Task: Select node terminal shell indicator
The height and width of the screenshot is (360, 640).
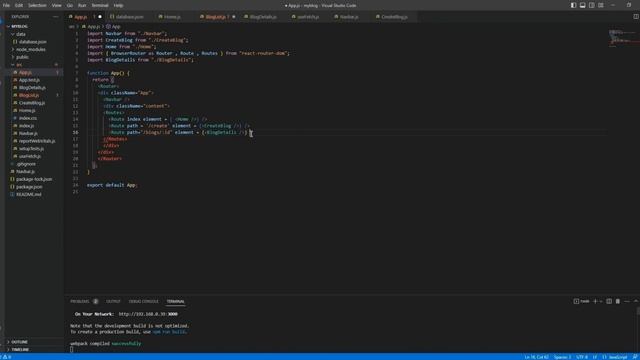Action: click(581, 301)
